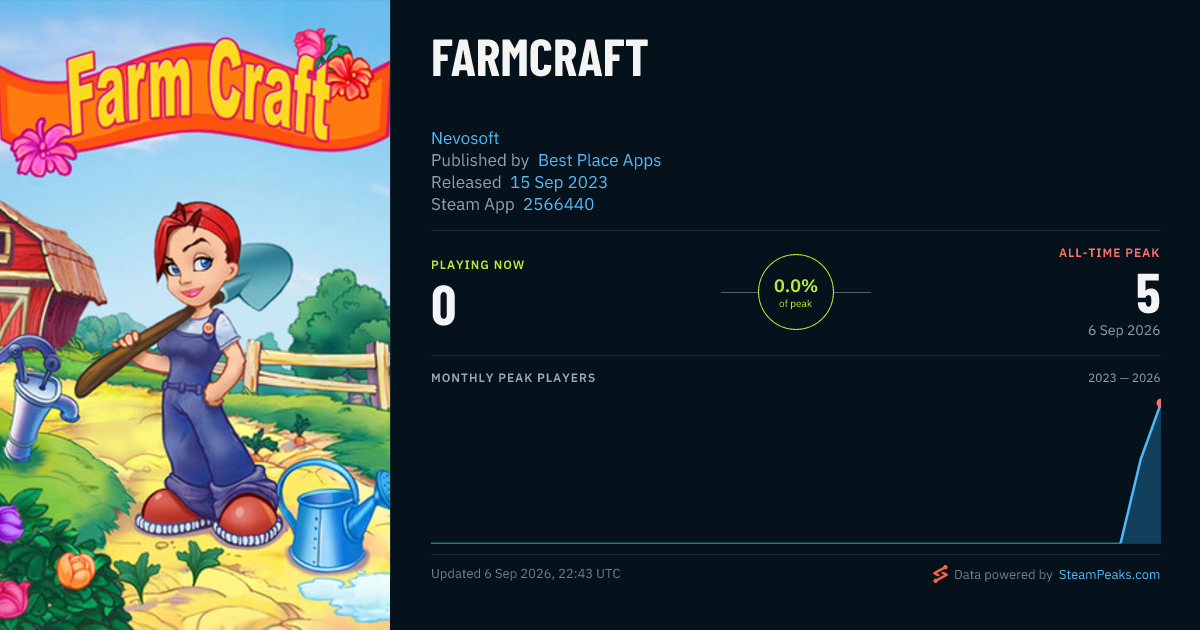Viewport: 1200px width, 630px height.
Task: Click the Farm Craft cover art
Action: tap(195, 315)
